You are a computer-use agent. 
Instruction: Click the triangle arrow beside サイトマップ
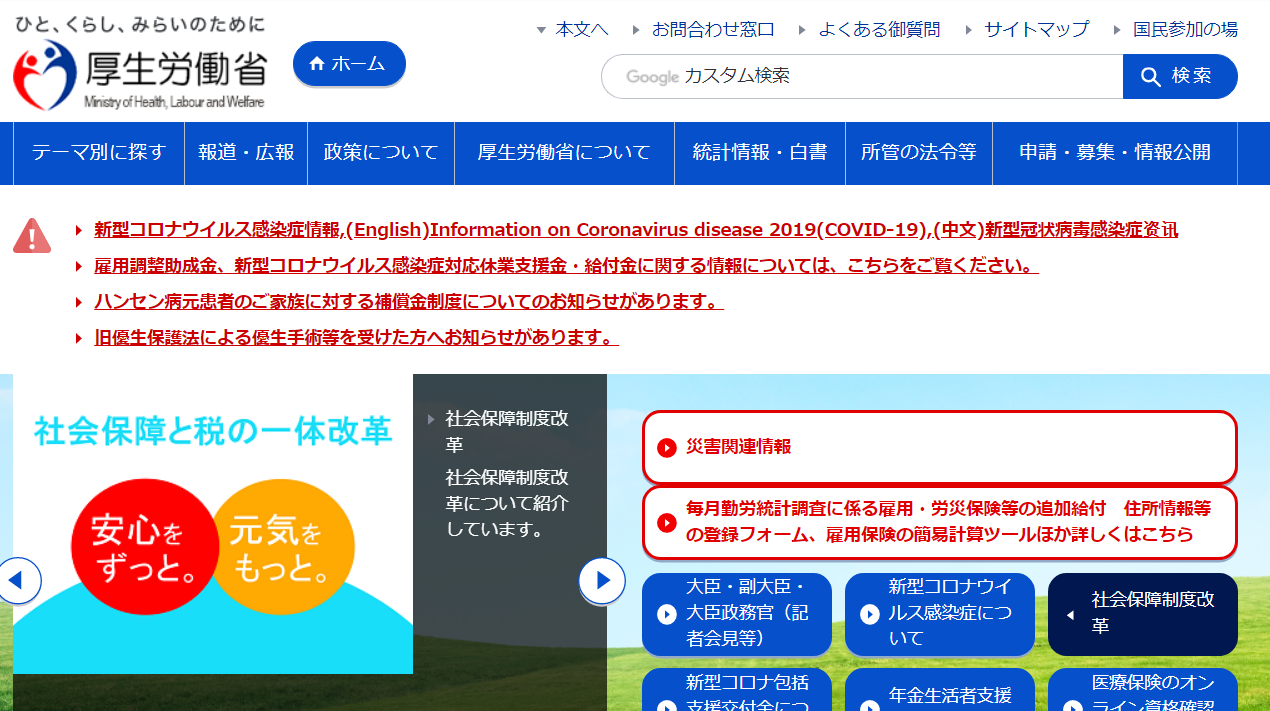(x=969, y=30)
